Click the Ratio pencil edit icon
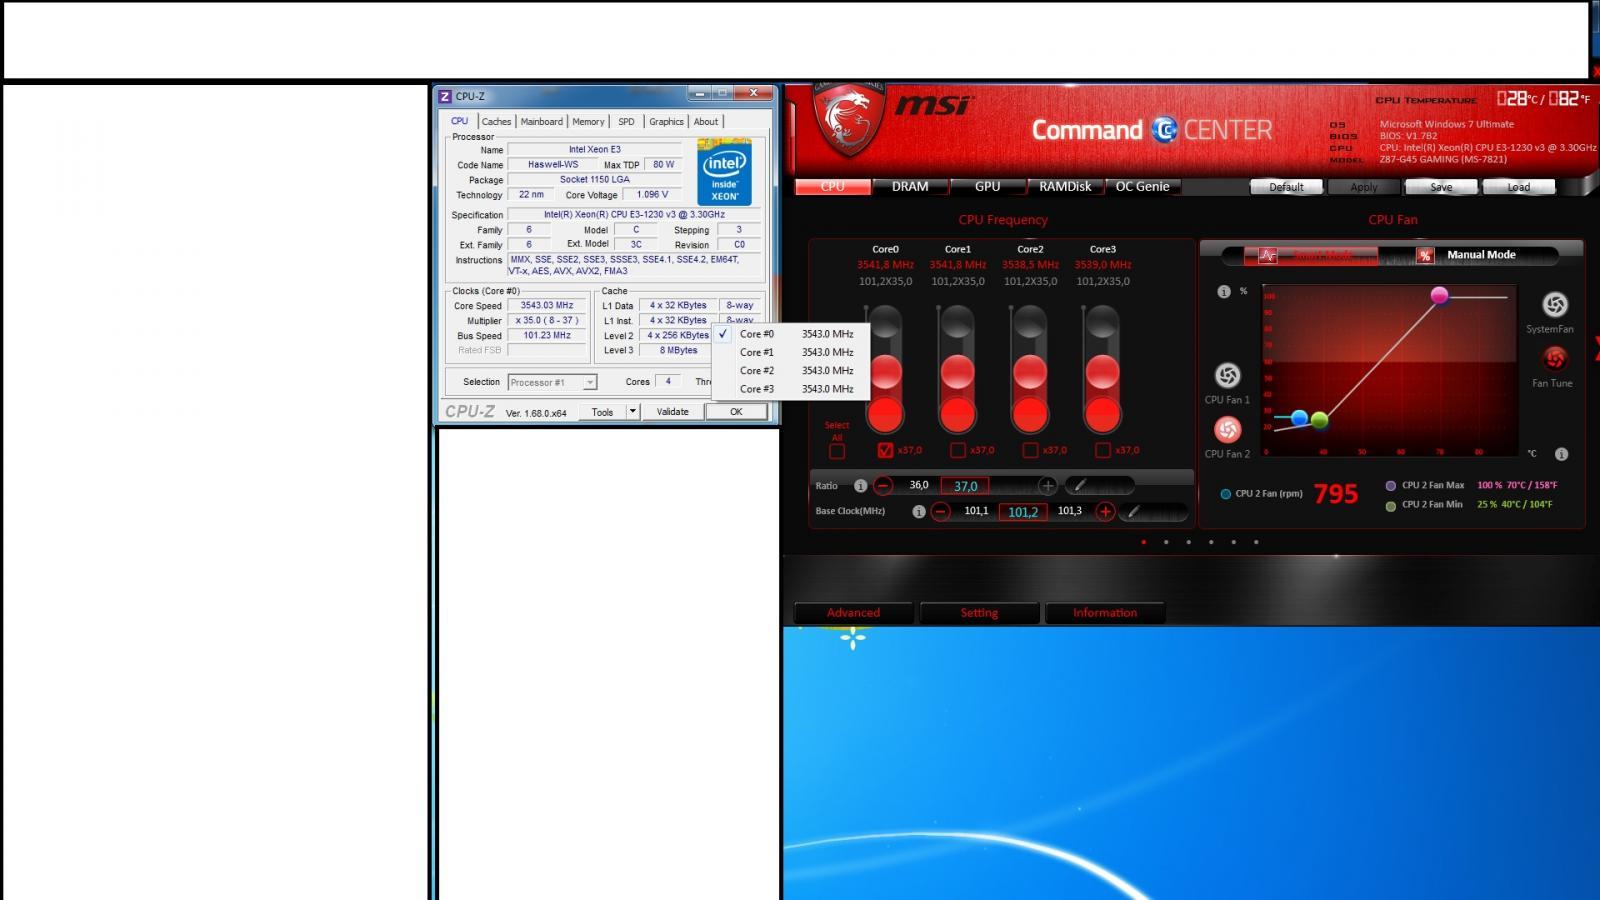1600x900 pixels. 1078,486
